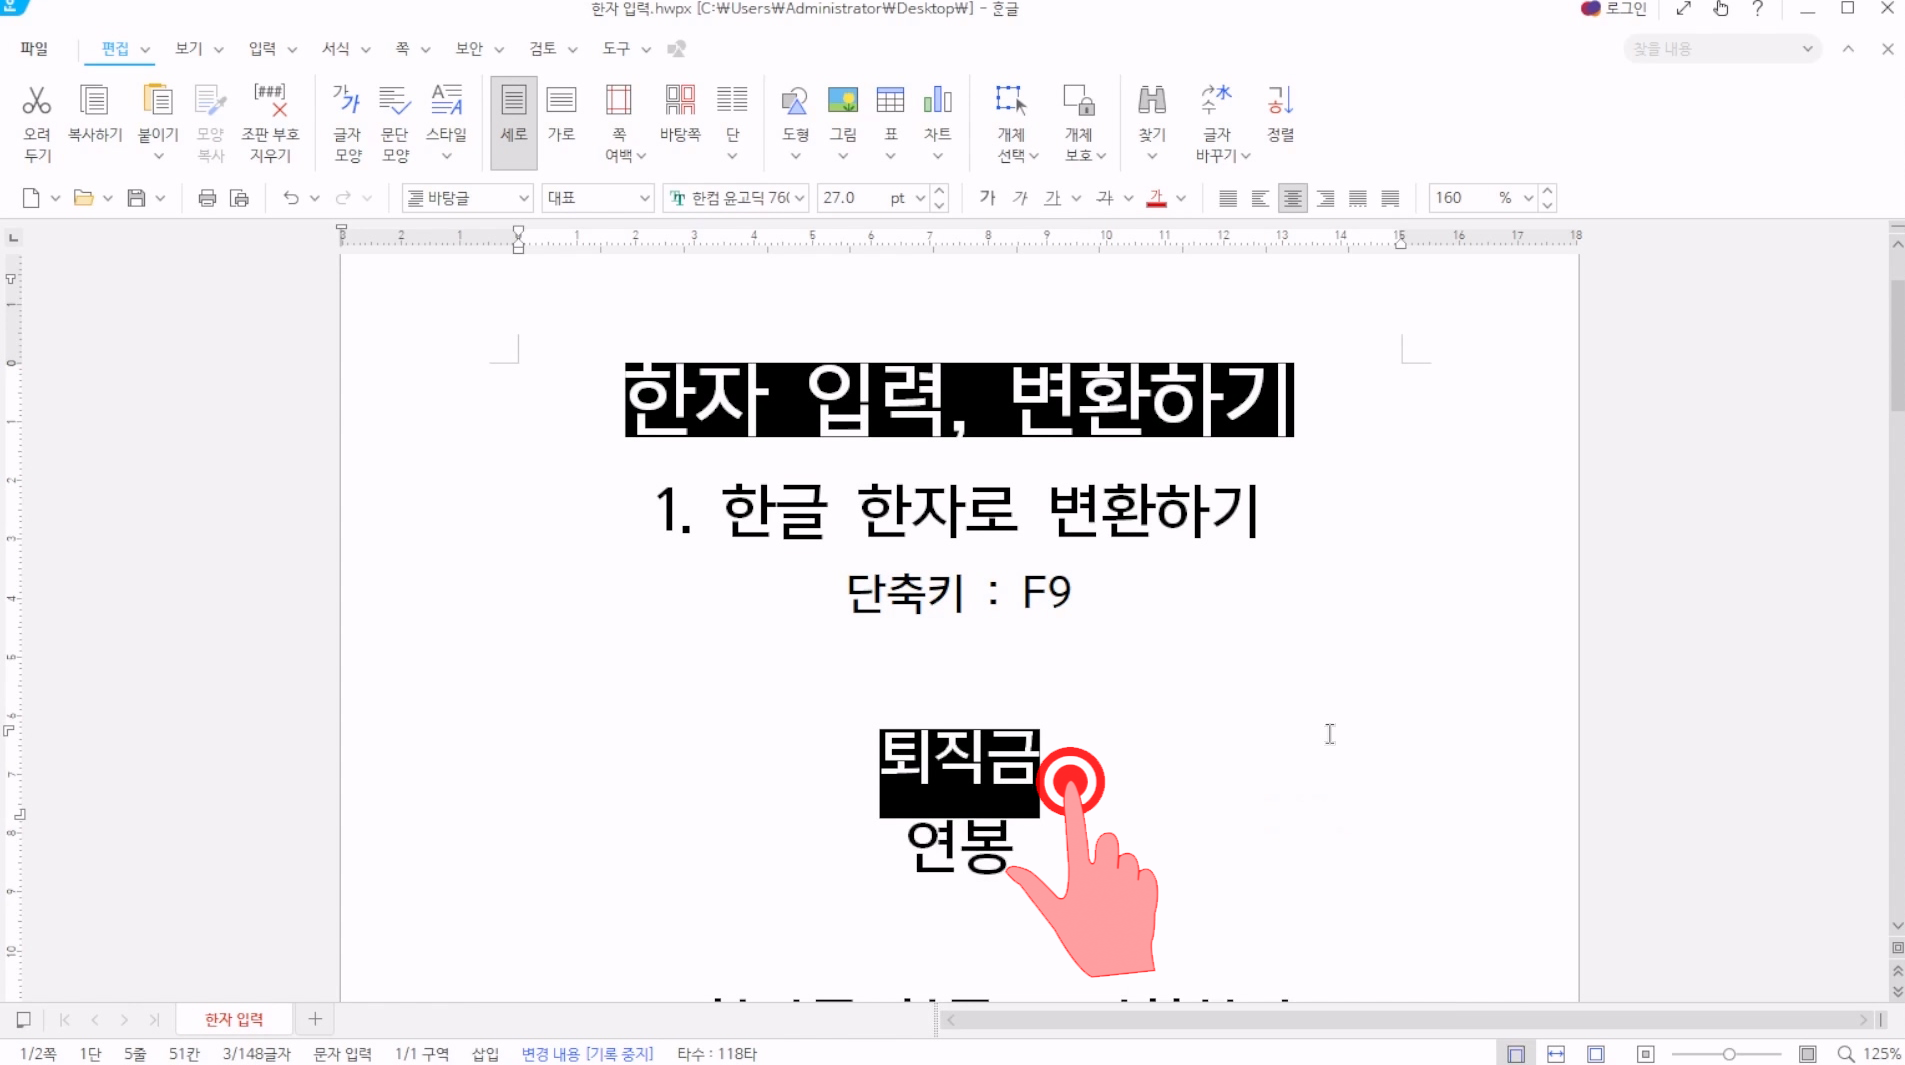Viewport: 1905px width, 1065px height.
Task: Toggle underline formatting
Action: pos(1052,198)
